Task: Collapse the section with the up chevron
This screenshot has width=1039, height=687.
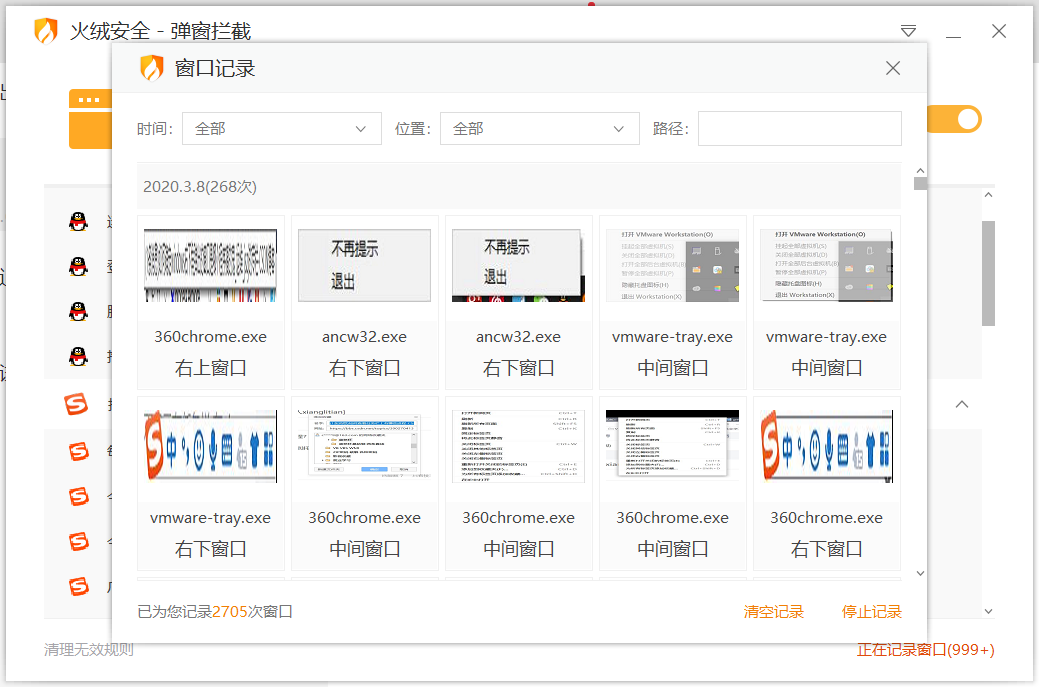Action: pos(962,404)
